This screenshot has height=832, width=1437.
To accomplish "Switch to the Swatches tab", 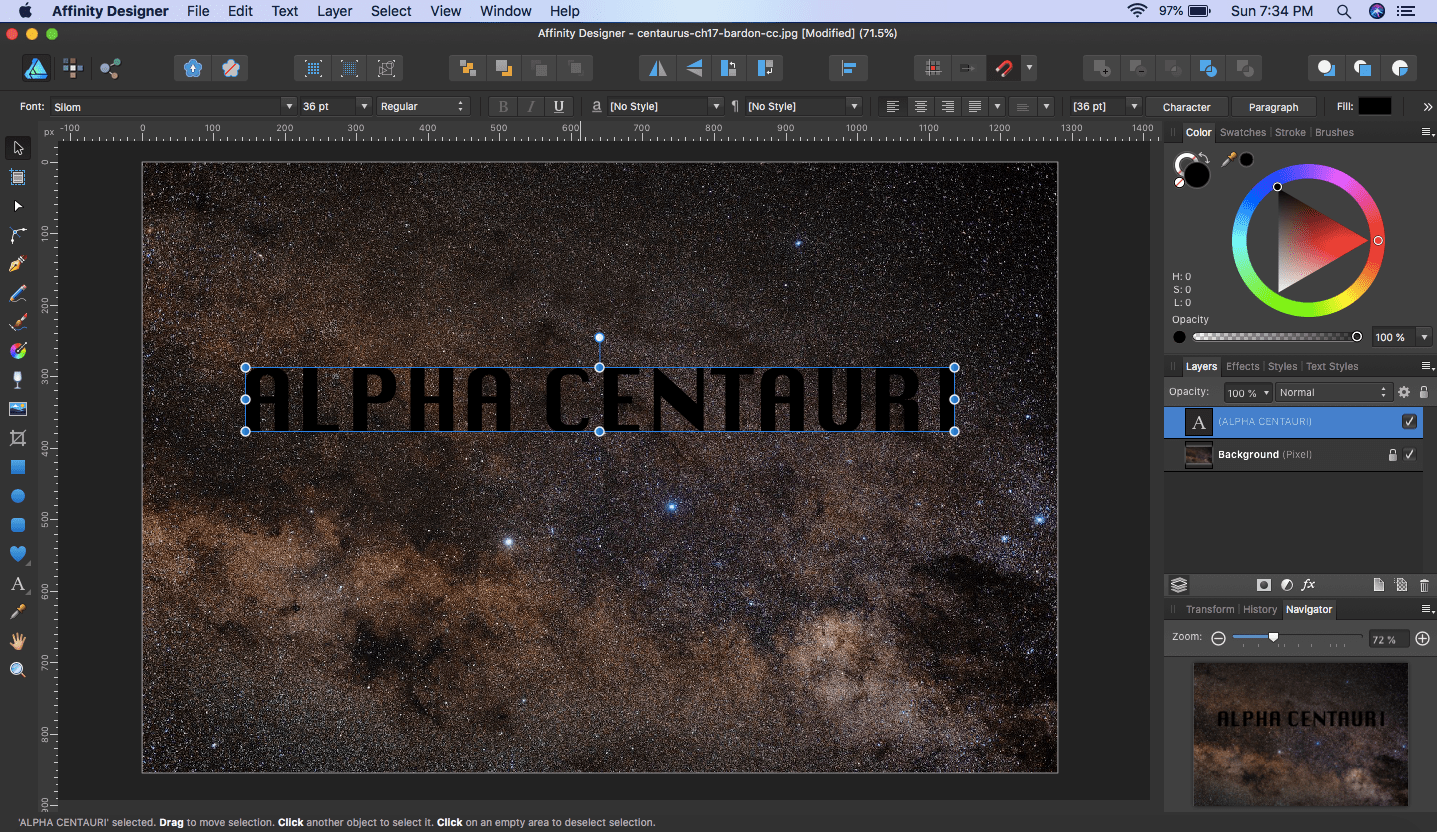I will click(1243, 132).
